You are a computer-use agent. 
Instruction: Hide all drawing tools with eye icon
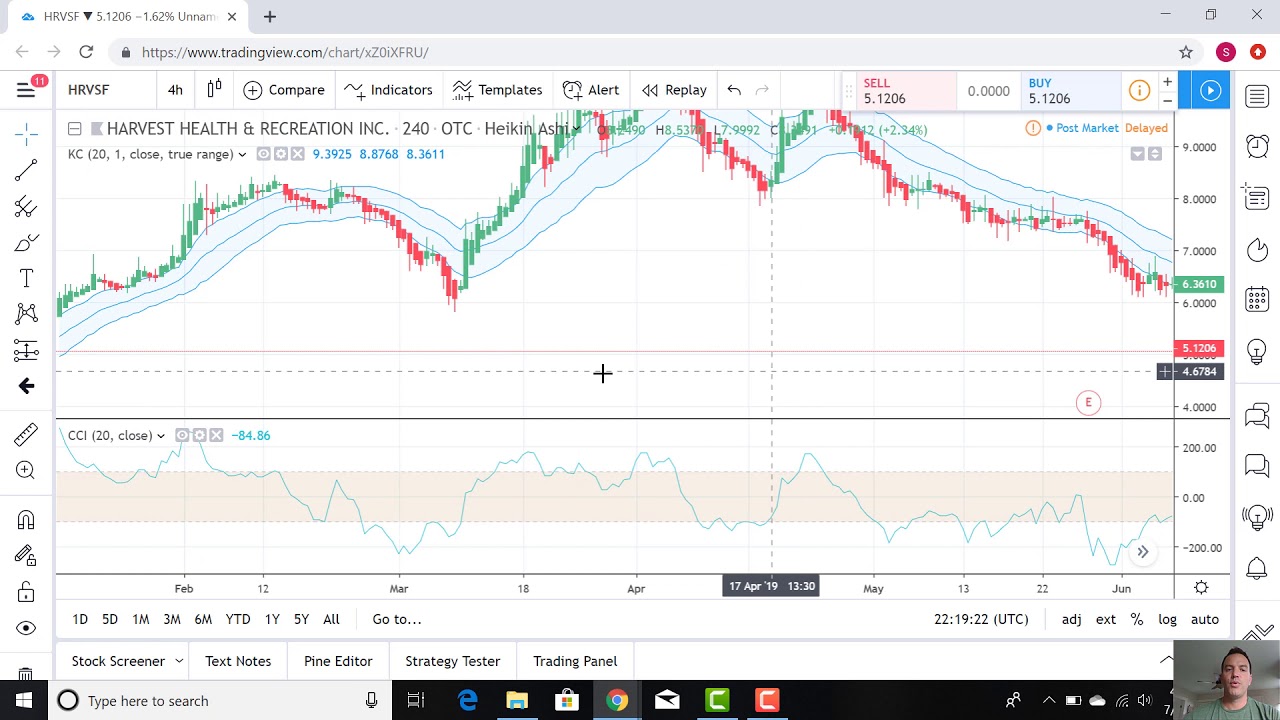tap(26, 628)
